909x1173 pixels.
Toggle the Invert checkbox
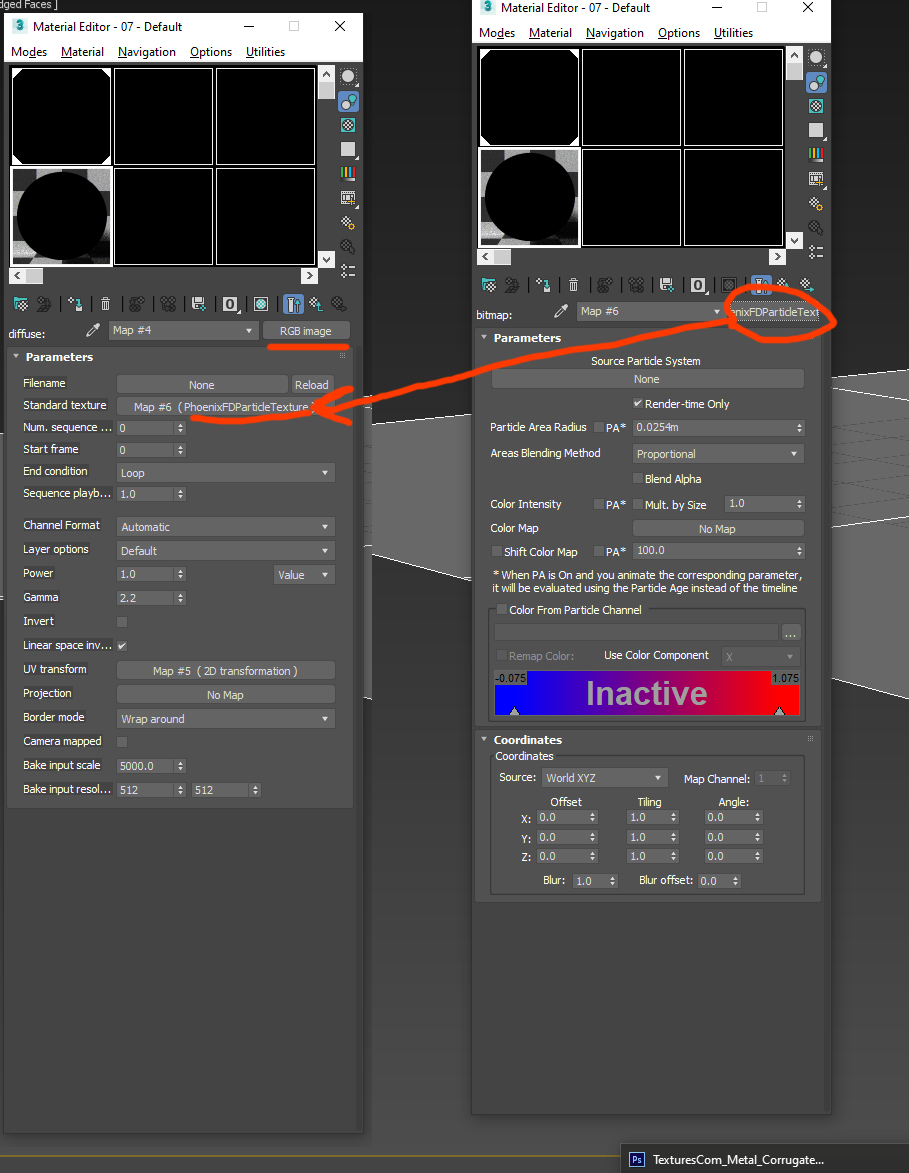pyautogui.click(x=122, y=622)
